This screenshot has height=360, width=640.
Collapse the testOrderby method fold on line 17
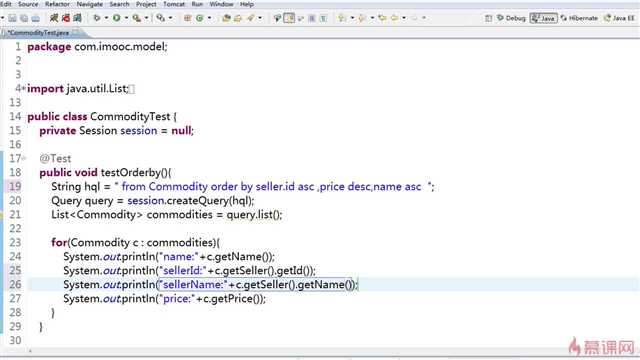tap(24, 158)
